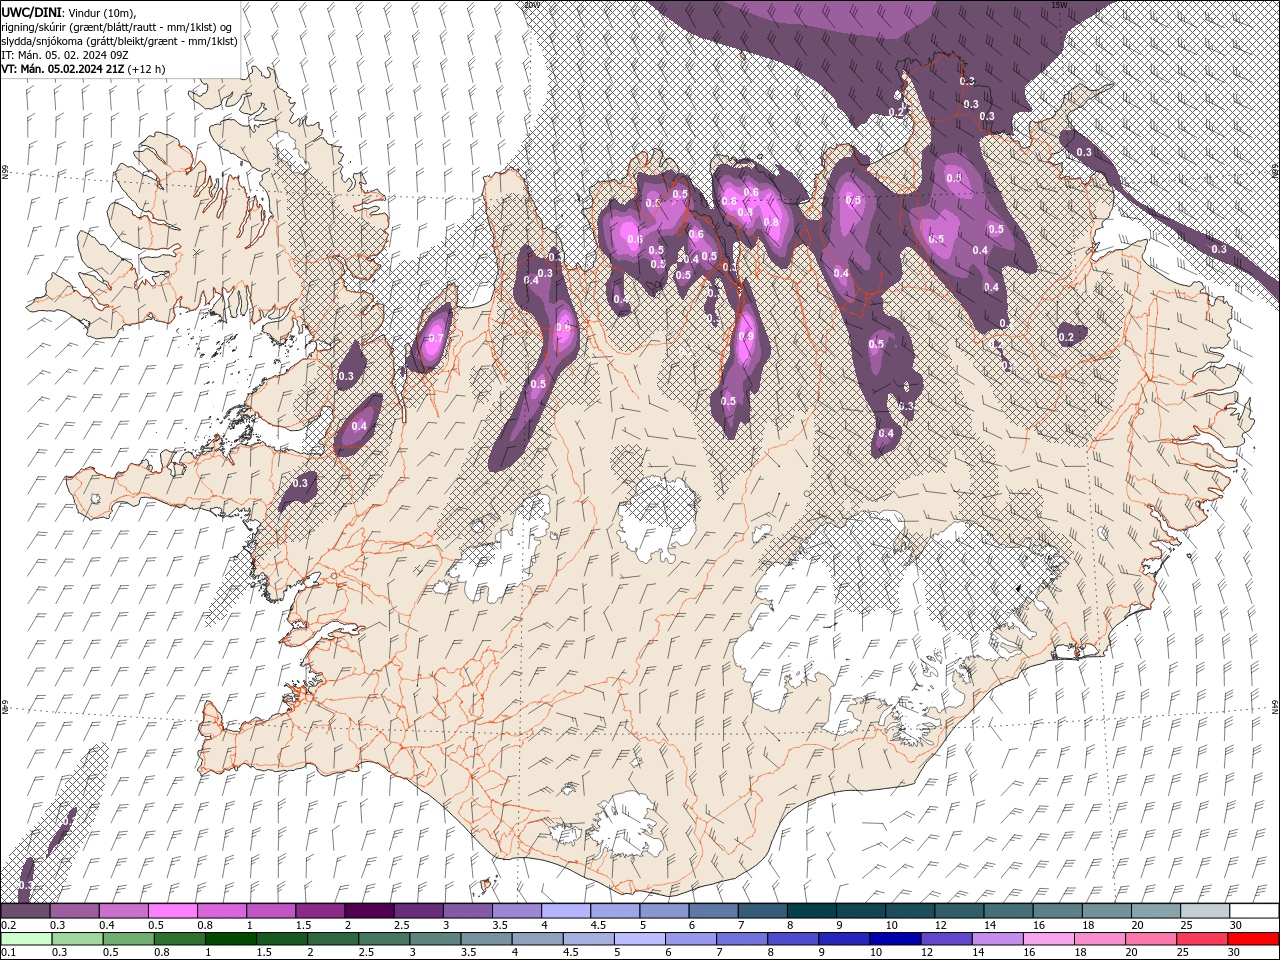Pick upper legend dark purple swatch between 2 and 2.5
Screen dimensions: 1280x960
(368, 911)
